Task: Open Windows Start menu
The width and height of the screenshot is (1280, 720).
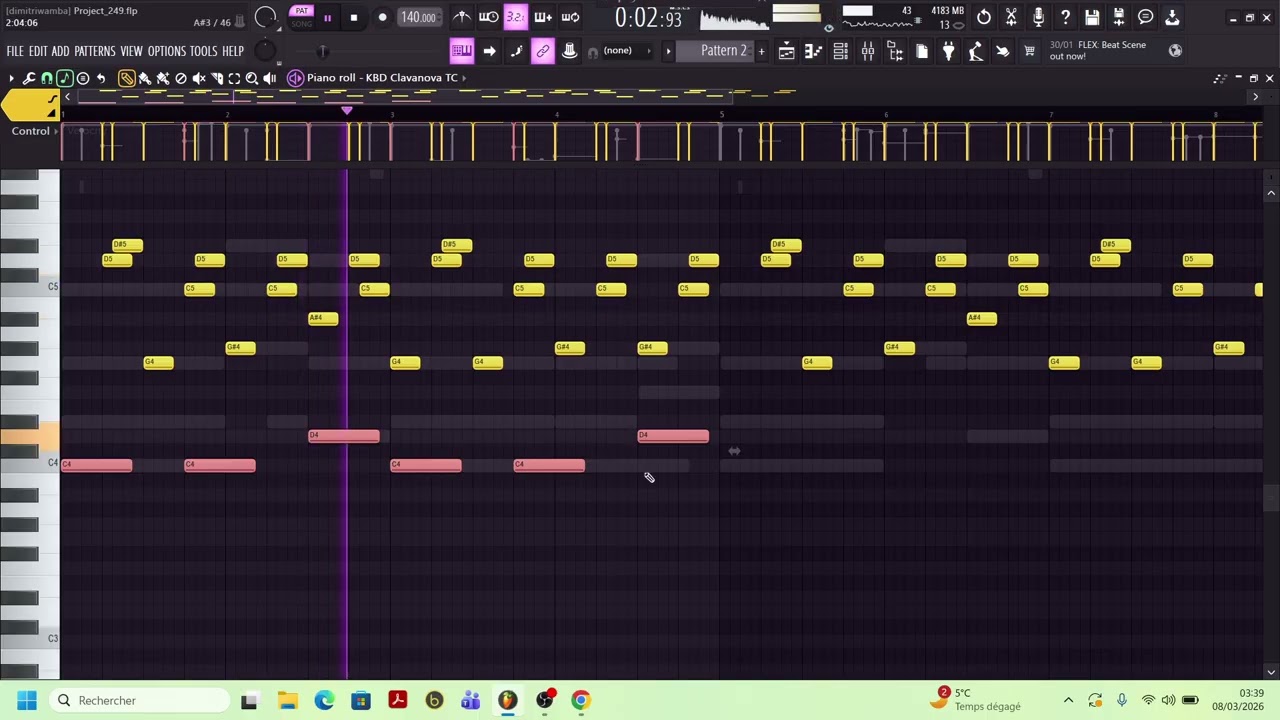Action: click(26, 700)
